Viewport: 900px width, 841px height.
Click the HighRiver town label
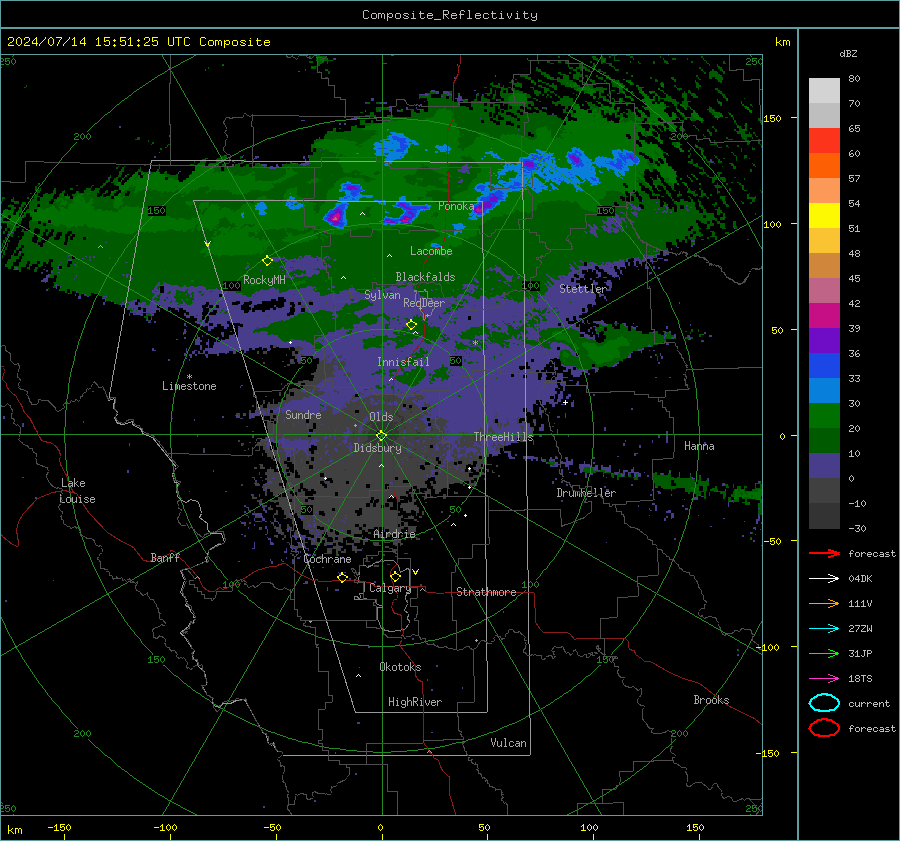(x=414, y=702)
